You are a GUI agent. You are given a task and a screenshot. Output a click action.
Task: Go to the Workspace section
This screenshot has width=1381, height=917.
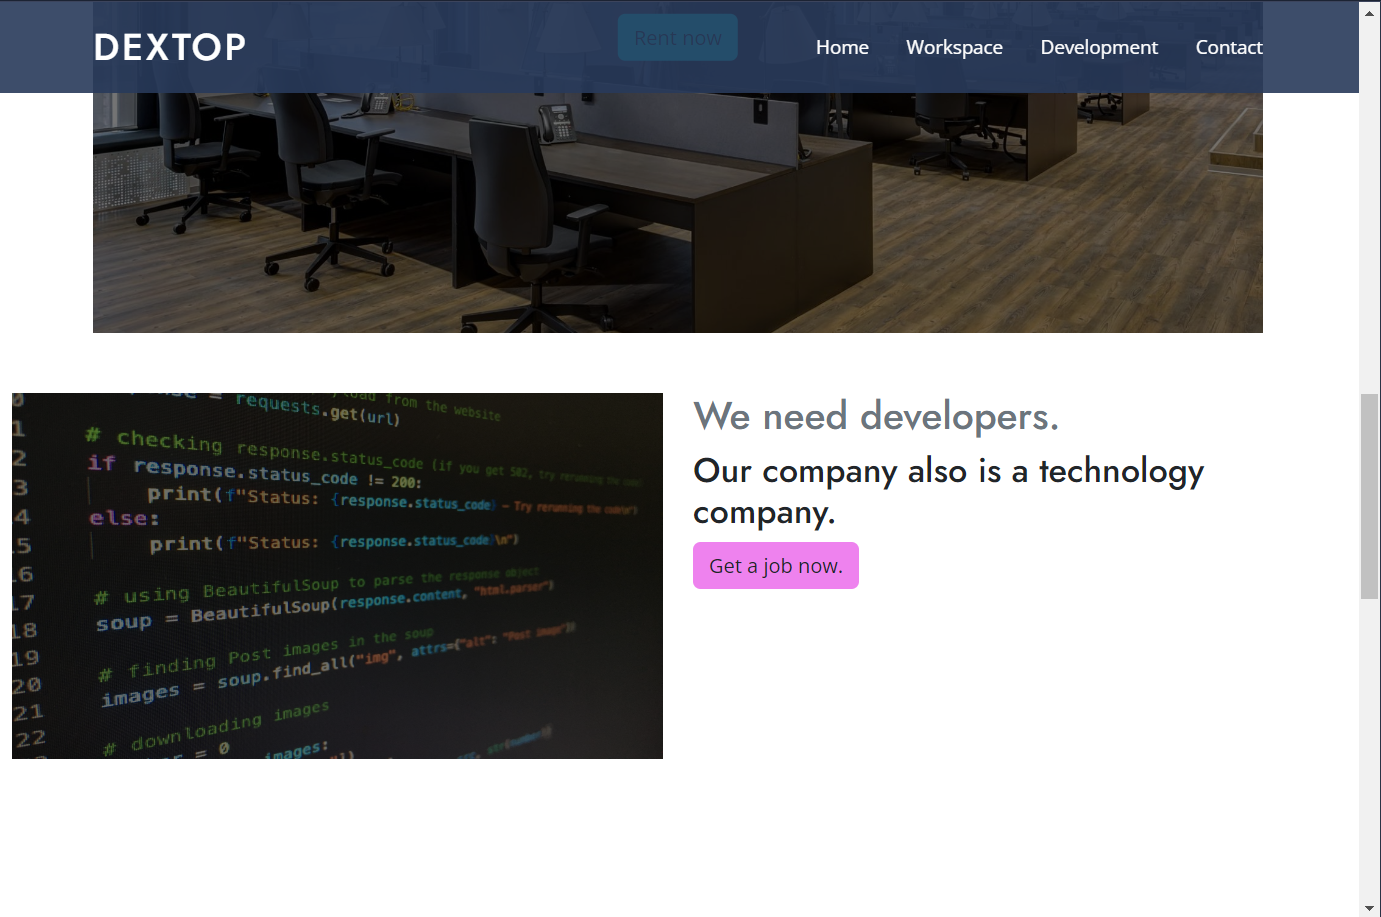pyautogui.click(x=954, y=47)
